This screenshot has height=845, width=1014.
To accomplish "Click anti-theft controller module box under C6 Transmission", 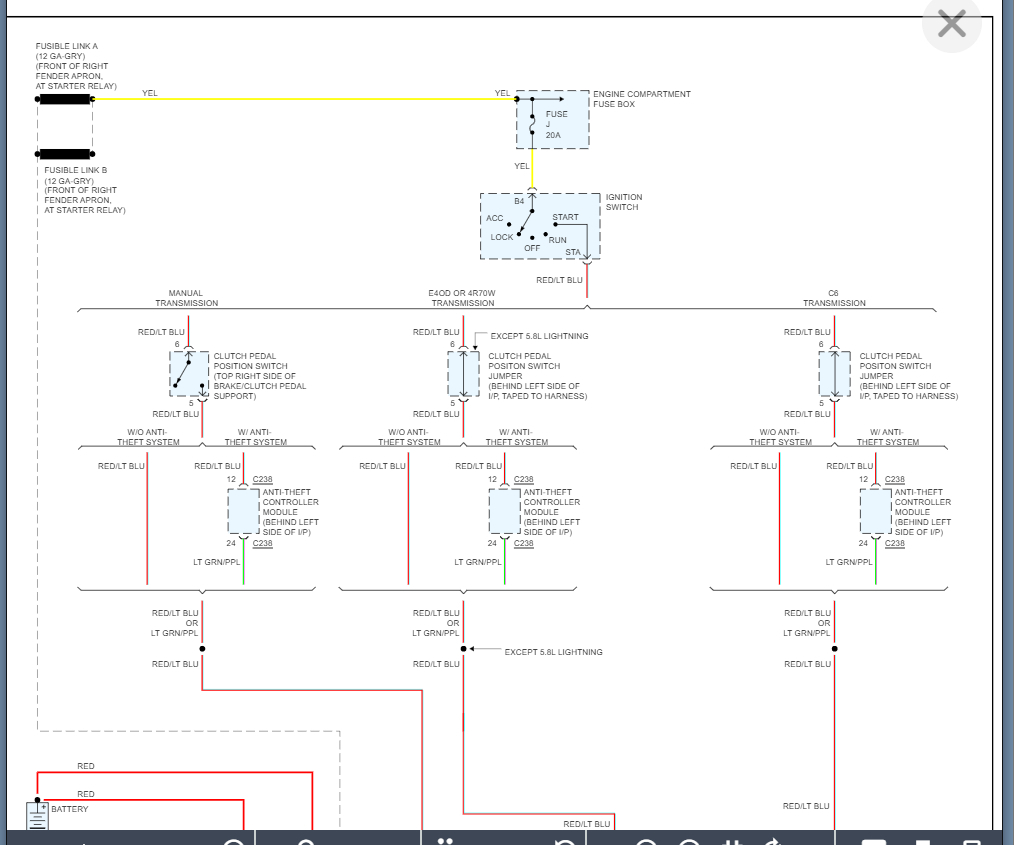I will click(876, 511).
